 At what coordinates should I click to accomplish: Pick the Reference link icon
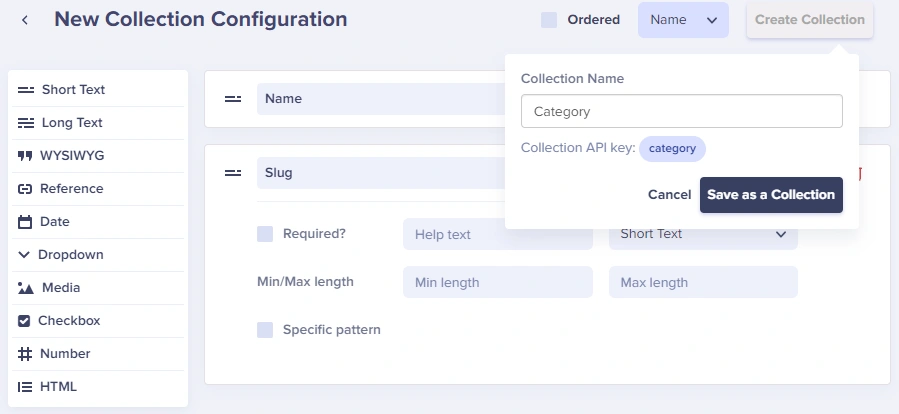click(x=25, y=189)
